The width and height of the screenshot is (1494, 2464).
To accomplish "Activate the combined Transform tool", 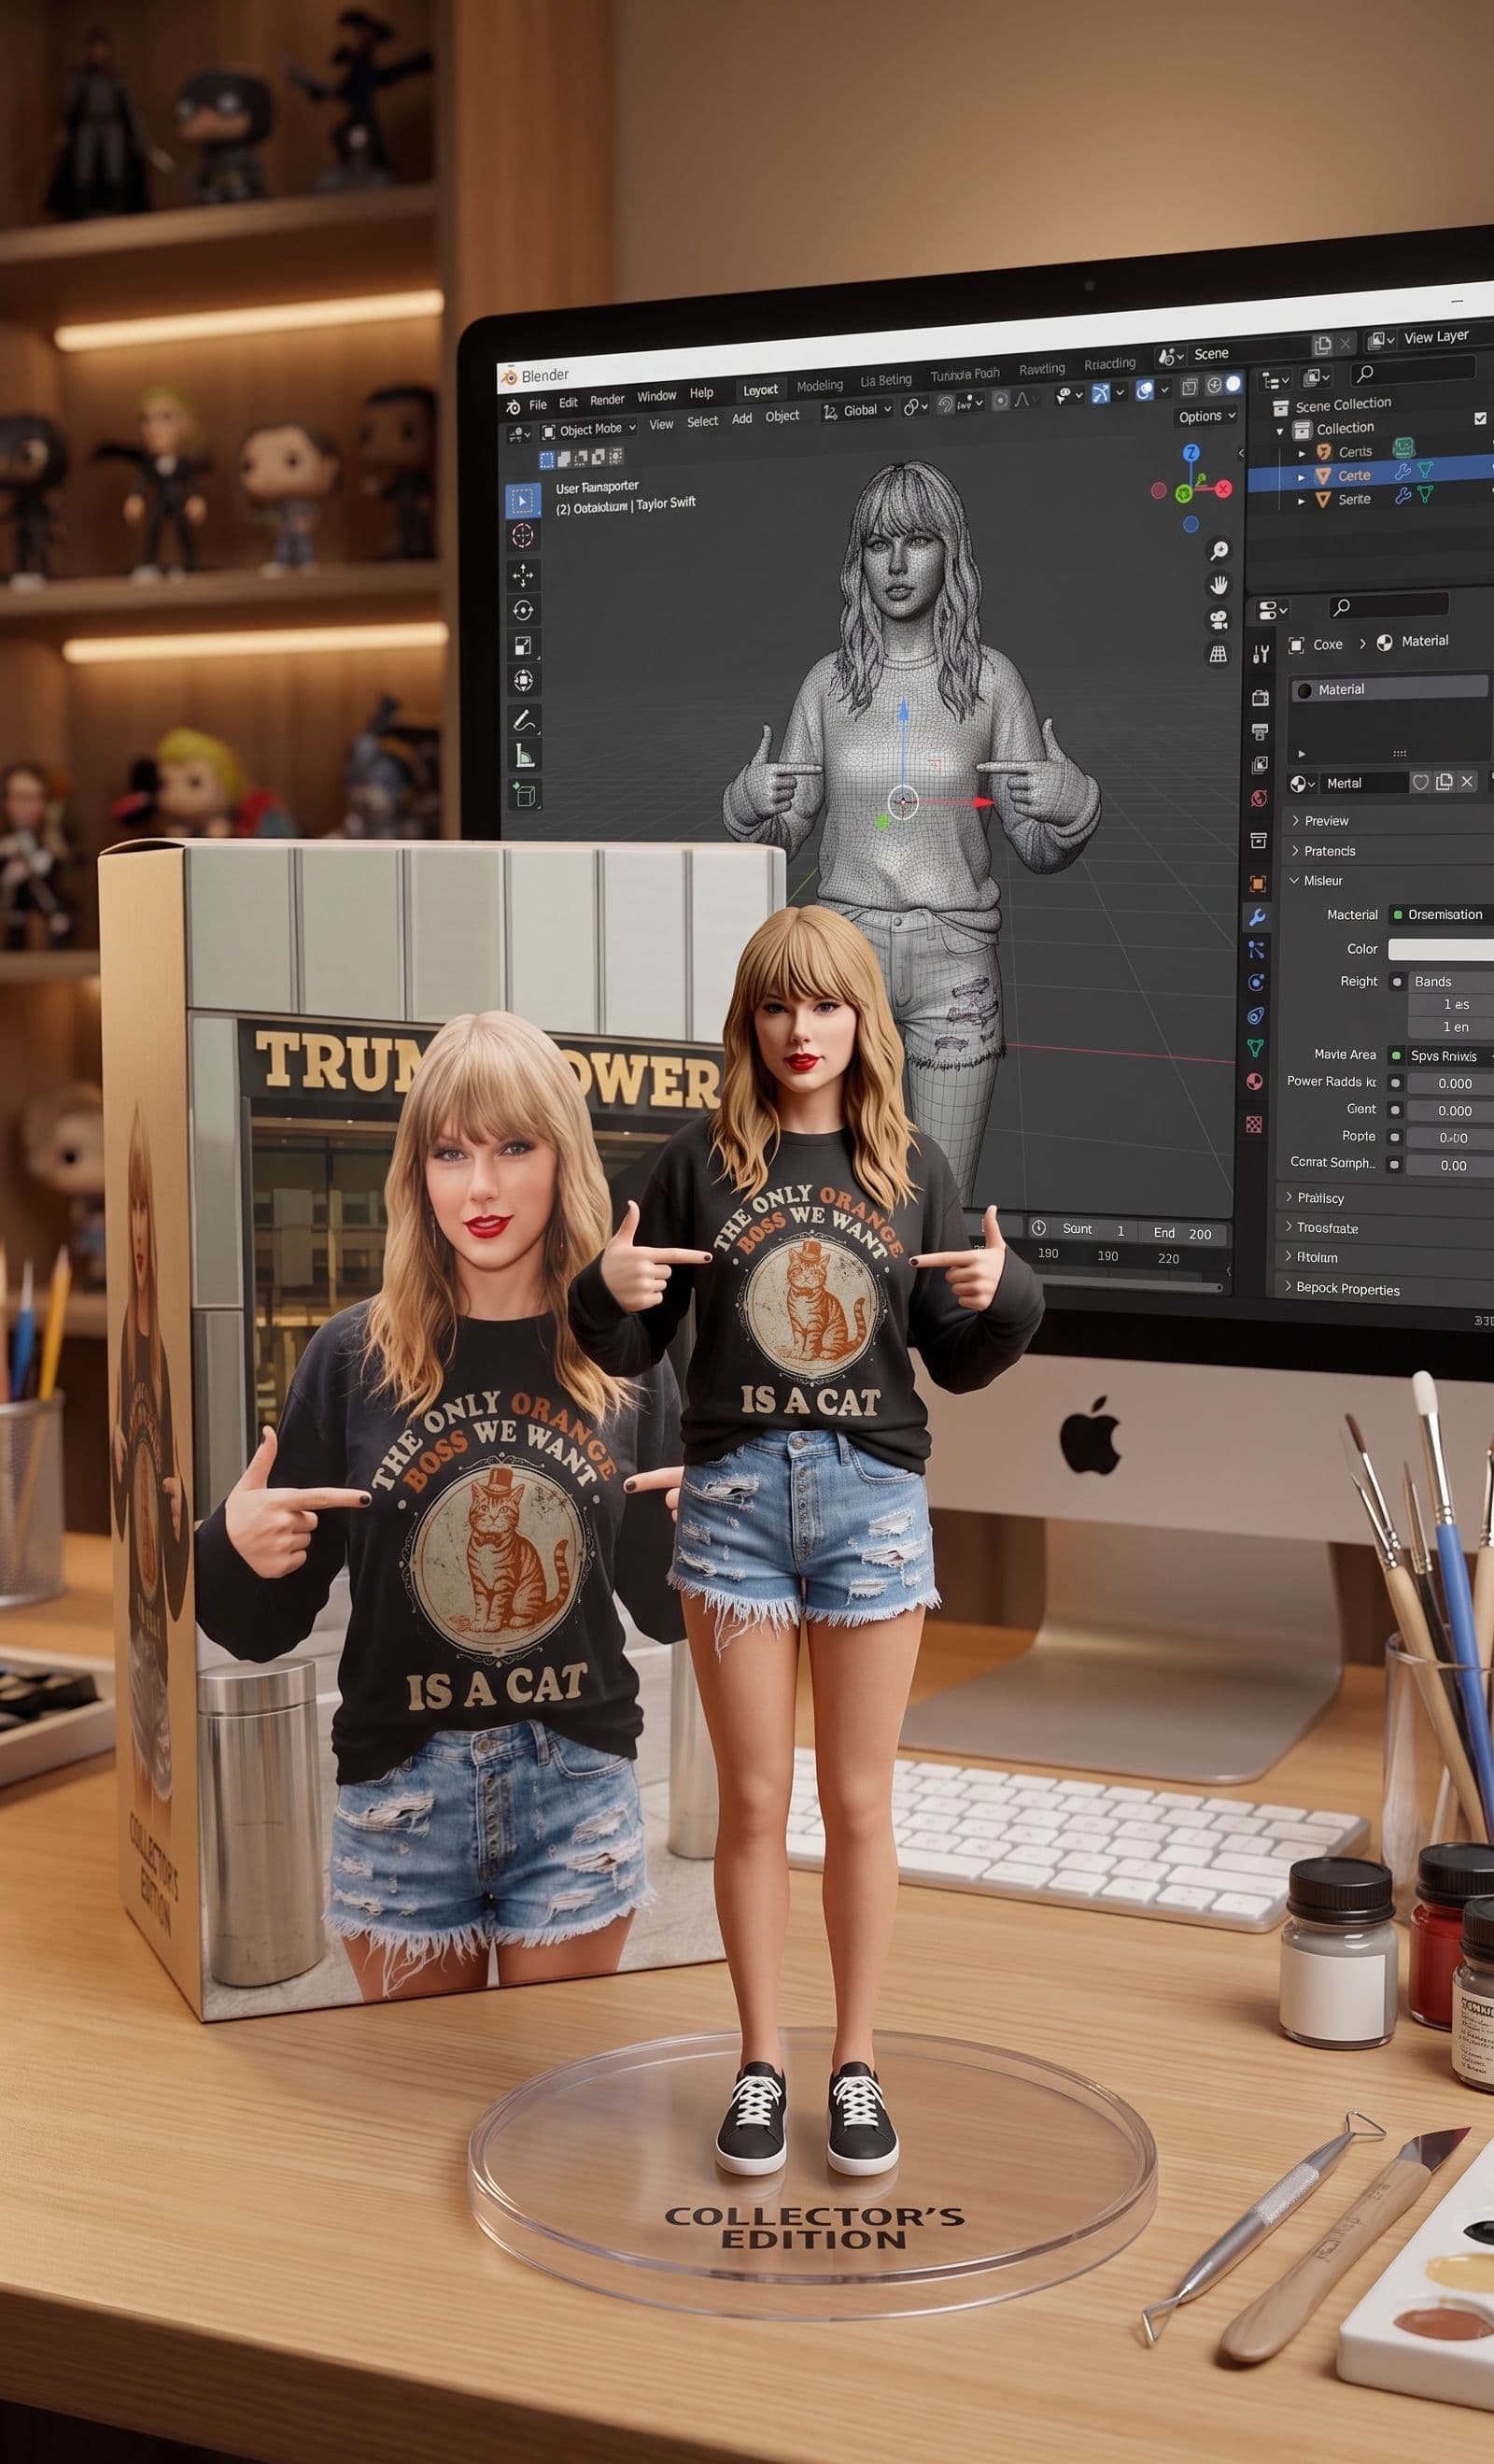I will coord(523,681).
